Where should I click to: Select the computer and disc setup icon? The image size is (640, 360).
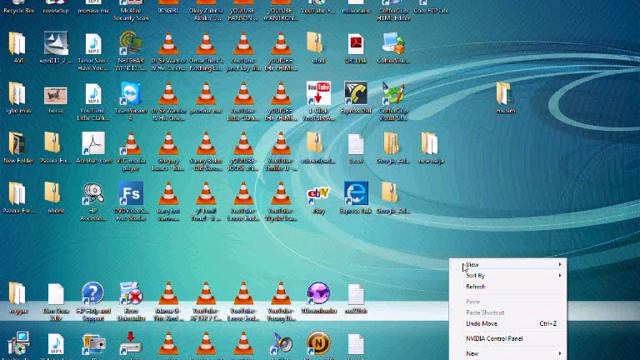point(17,343)
